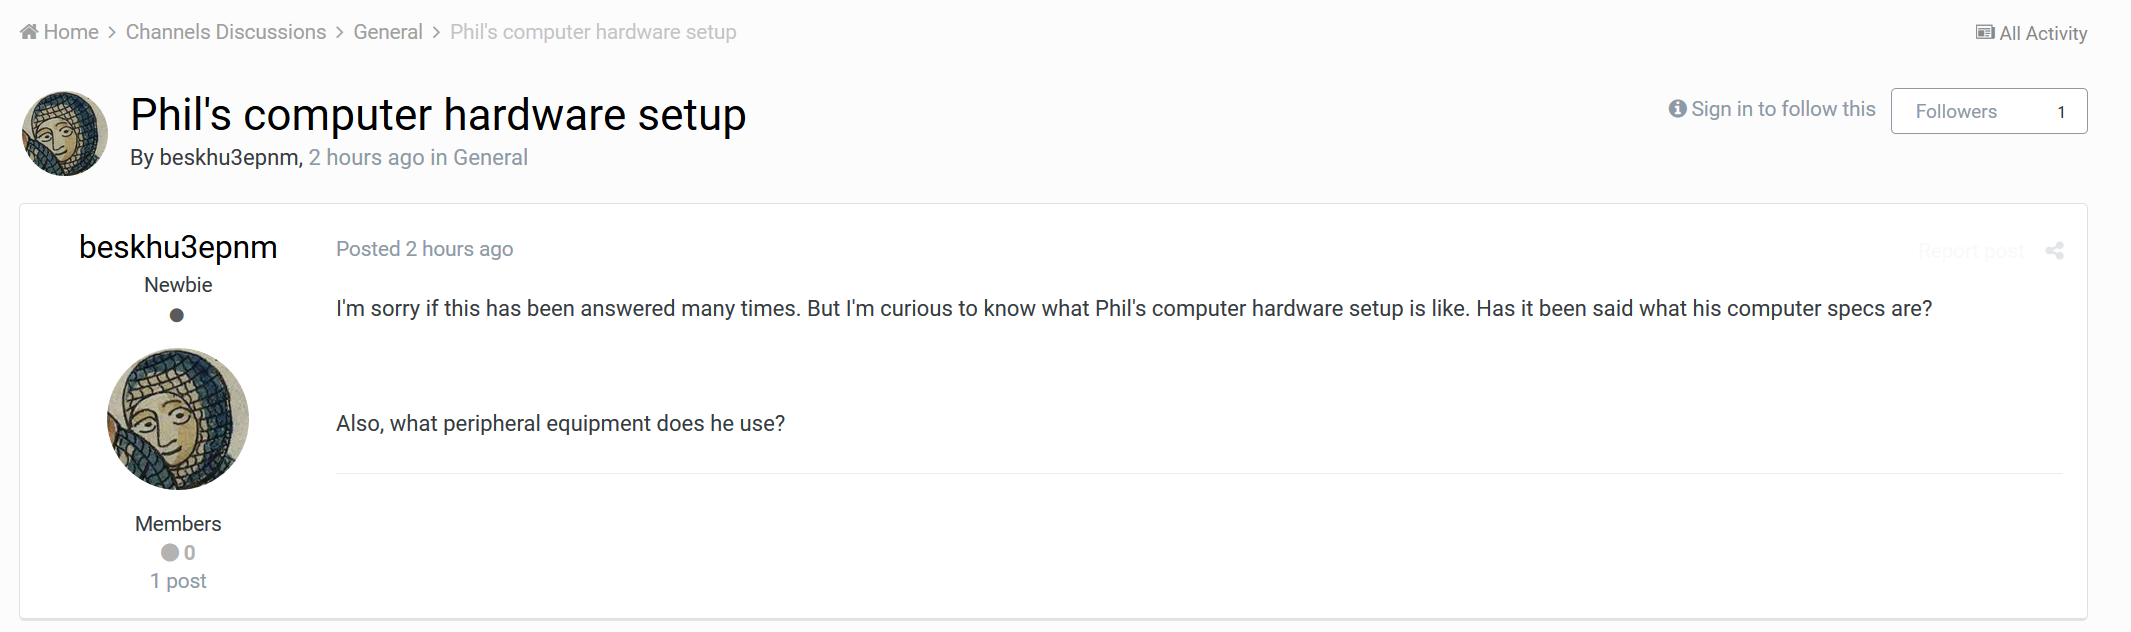Click the Home house icon in breadcrumb

[29, 32]
